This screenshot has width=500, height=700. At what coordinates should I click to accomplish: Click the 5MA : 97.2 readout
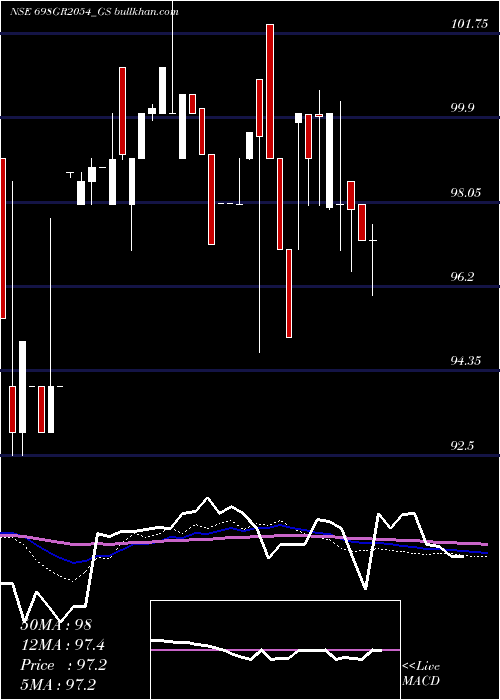(58, 684)
